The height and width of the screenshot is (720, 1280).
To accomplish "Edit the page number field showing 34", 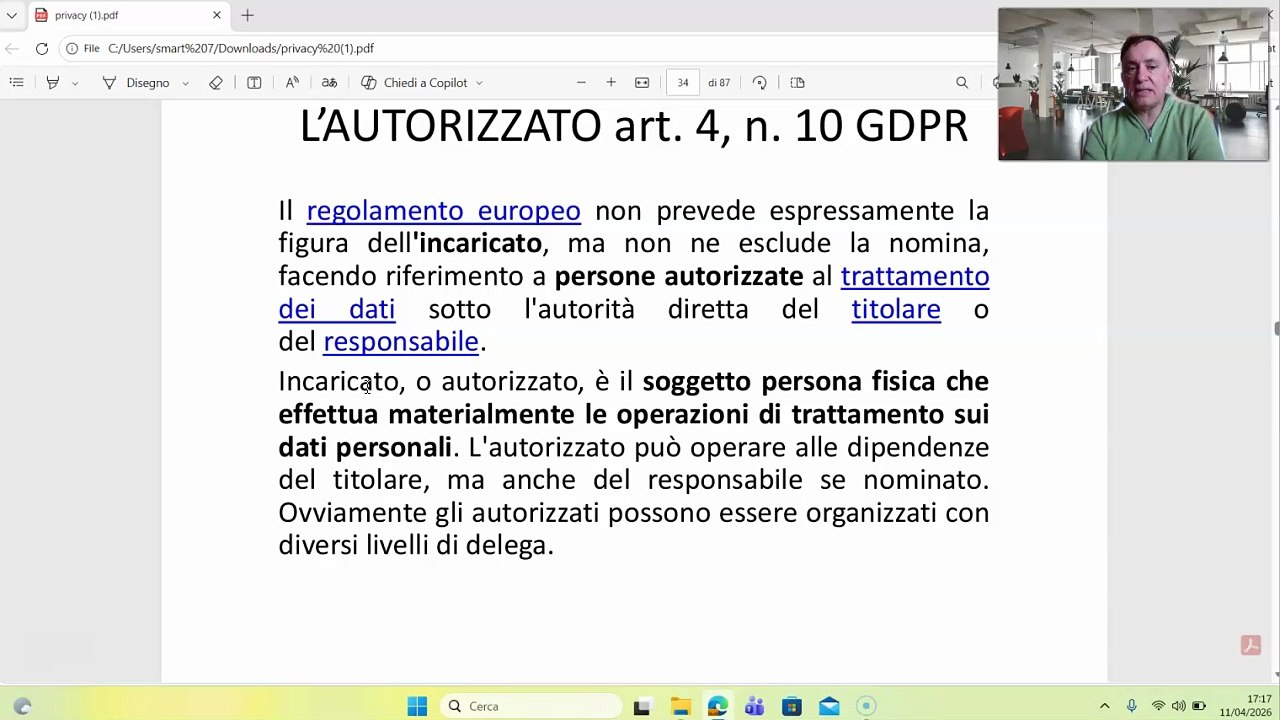I will (x=683, y=82).
